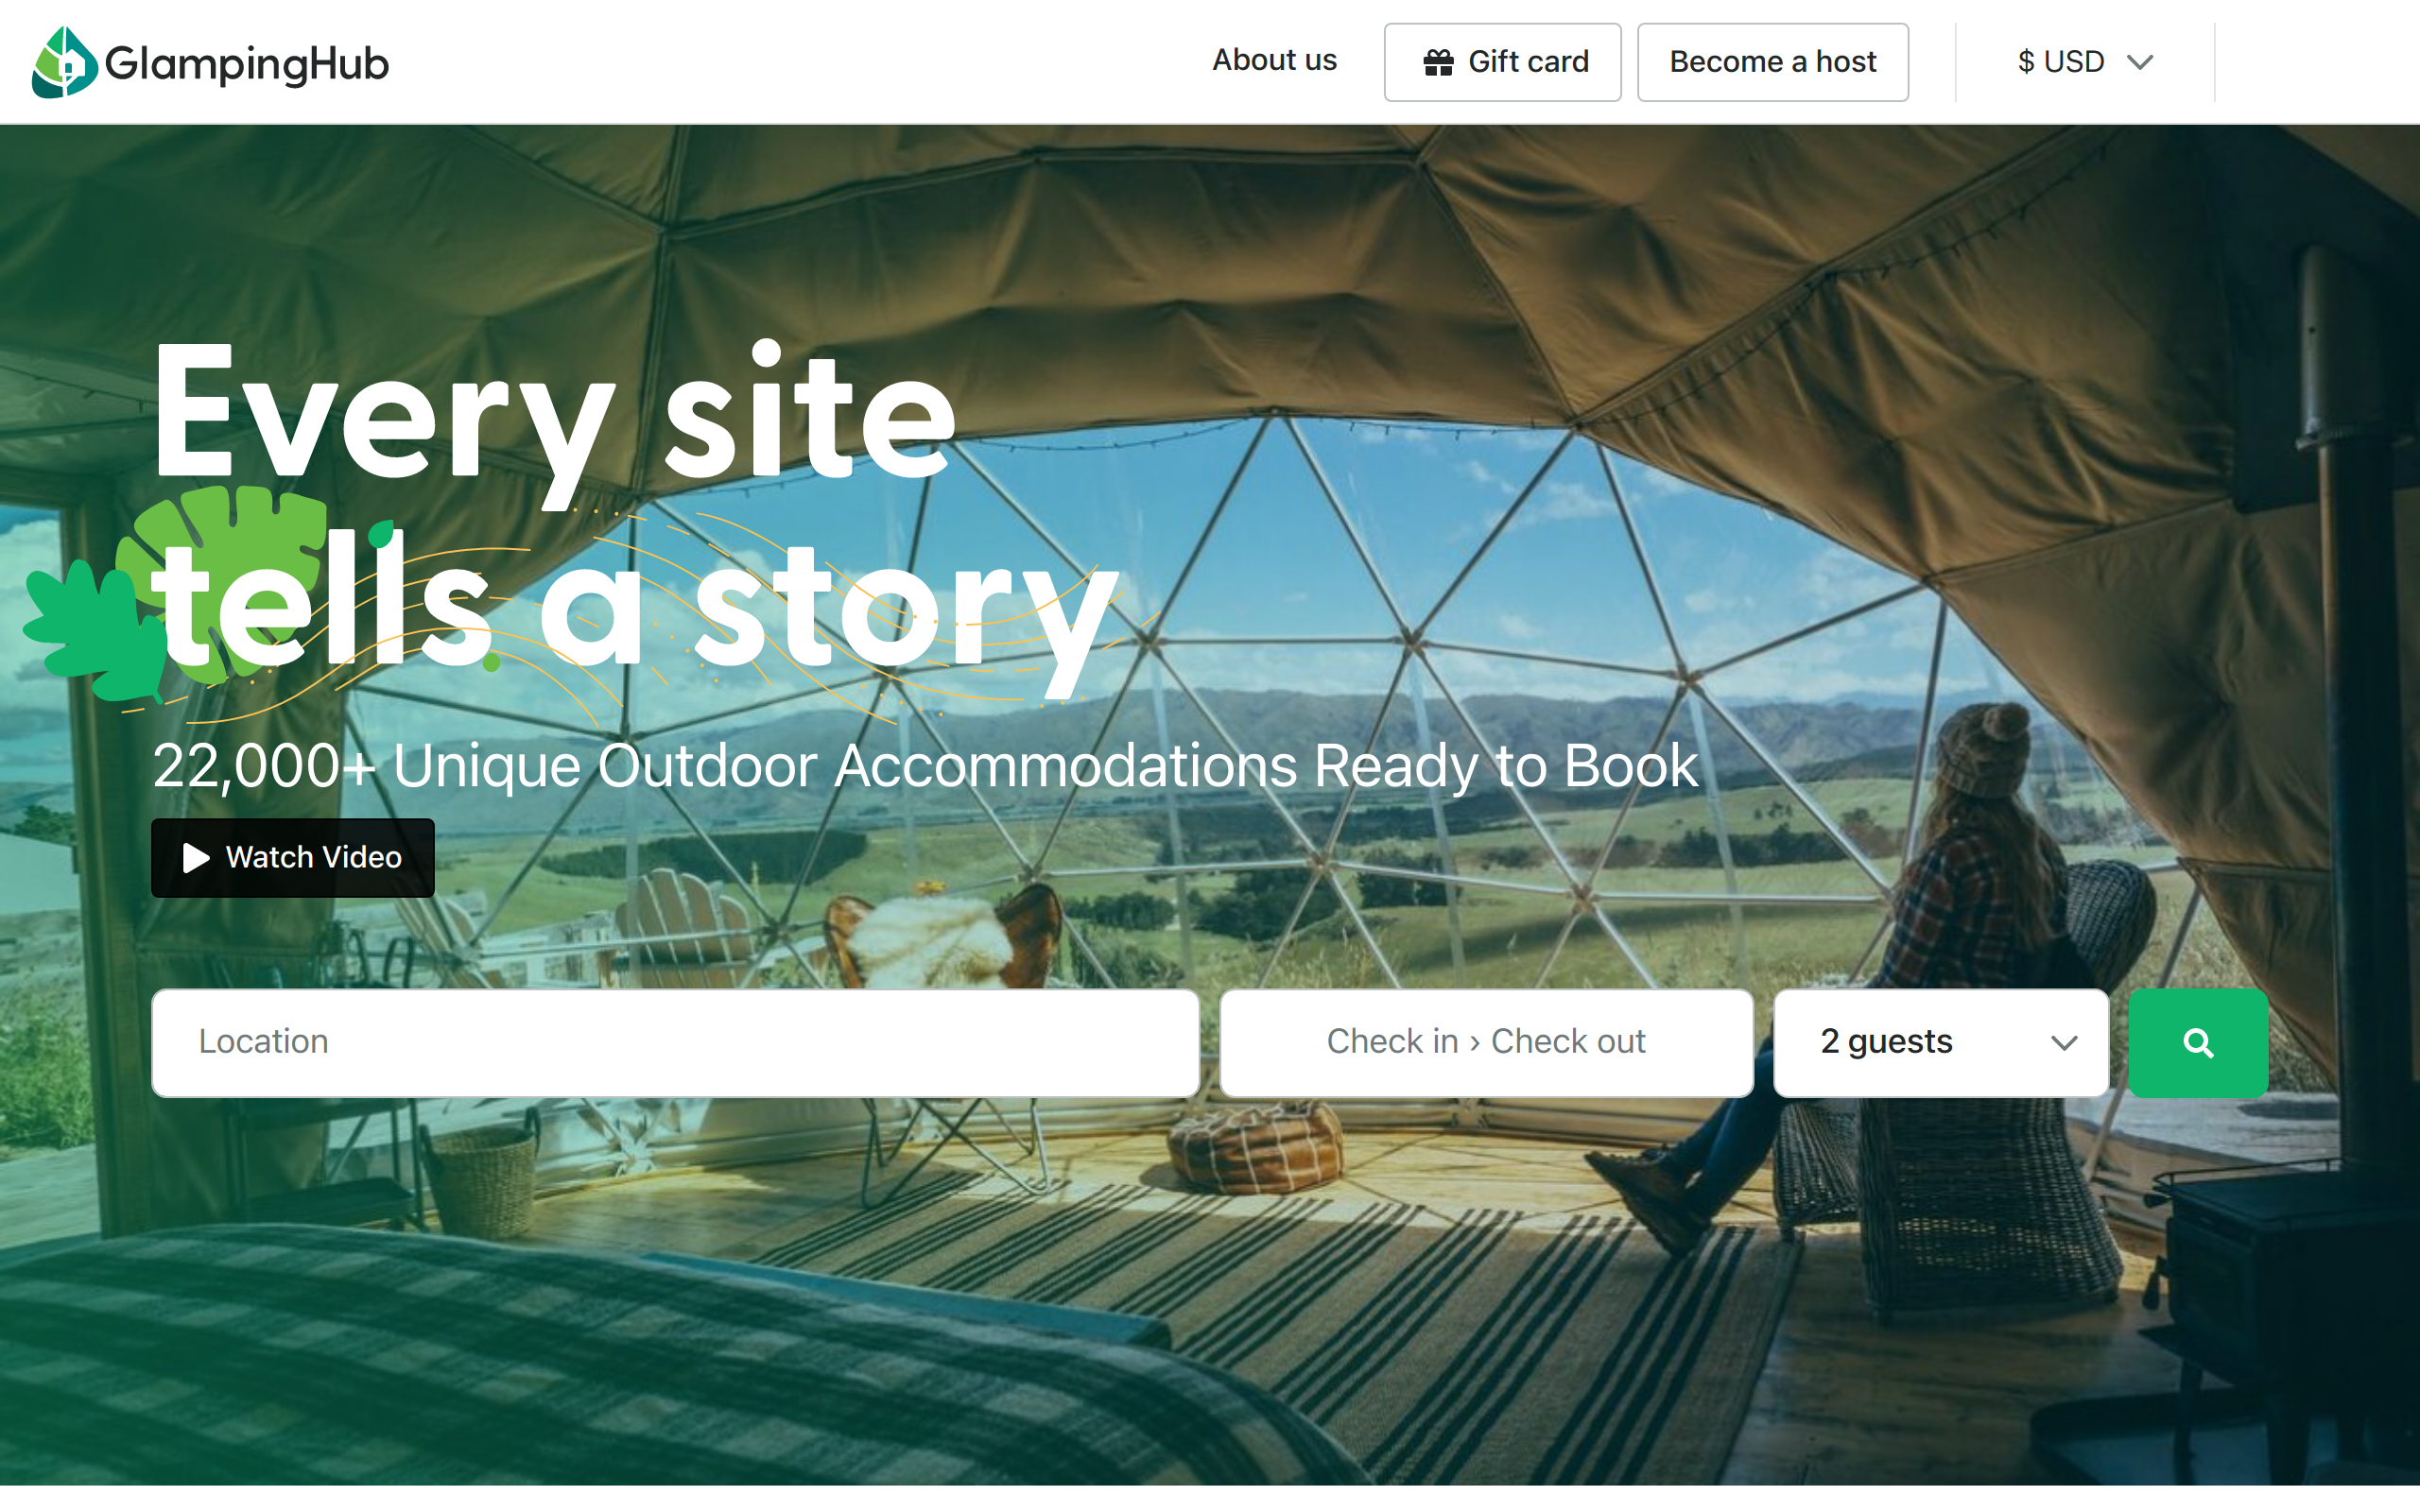Click into the Location search field
2420x1512 pixels.
[x=675, y=1043]
